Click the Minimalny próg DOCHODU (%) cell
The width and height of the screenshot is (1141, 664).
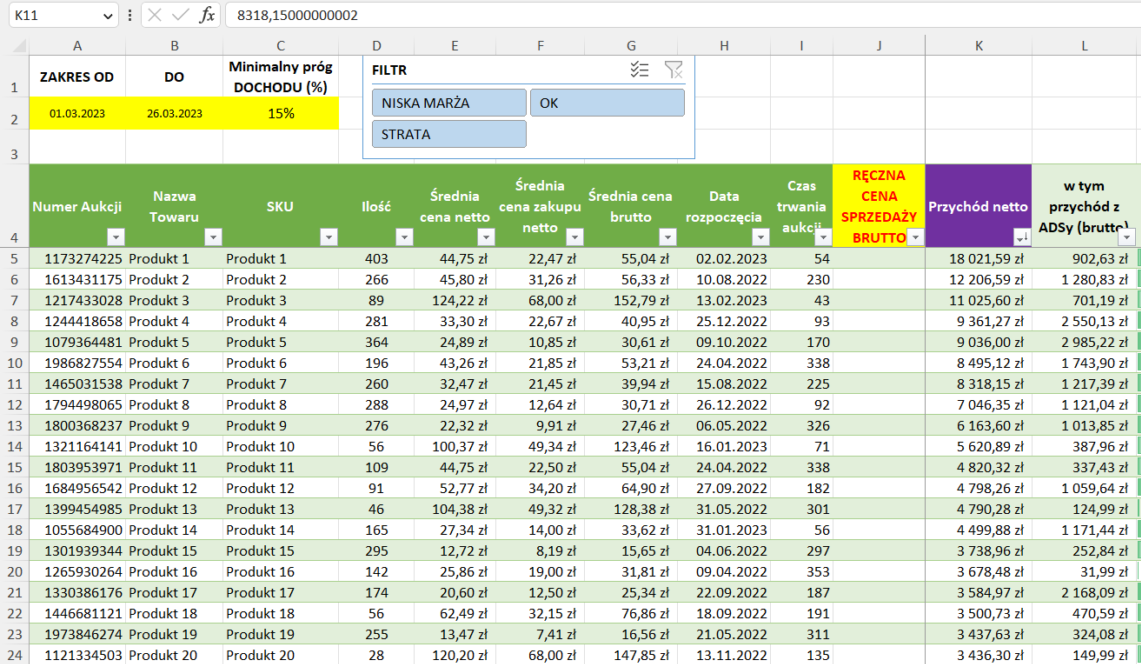point(281,76)
